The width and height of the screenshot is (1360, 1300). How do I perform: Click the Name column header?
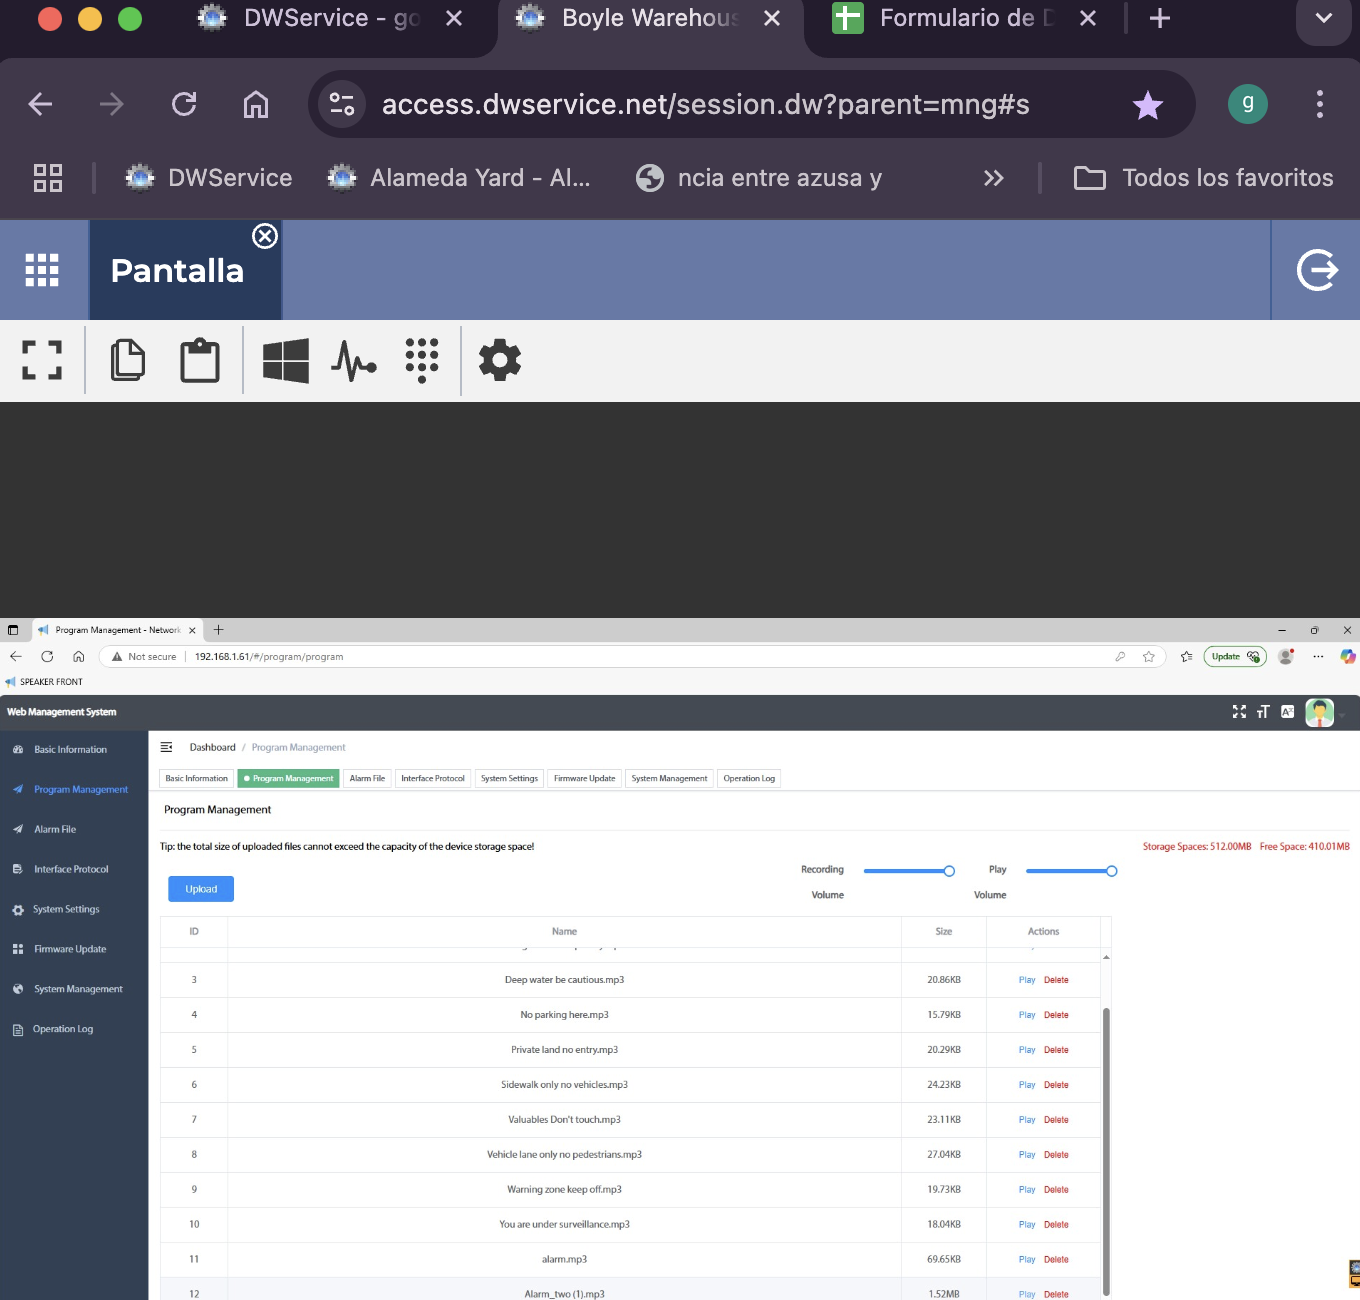pyautogui.click(x=564, y=931)
